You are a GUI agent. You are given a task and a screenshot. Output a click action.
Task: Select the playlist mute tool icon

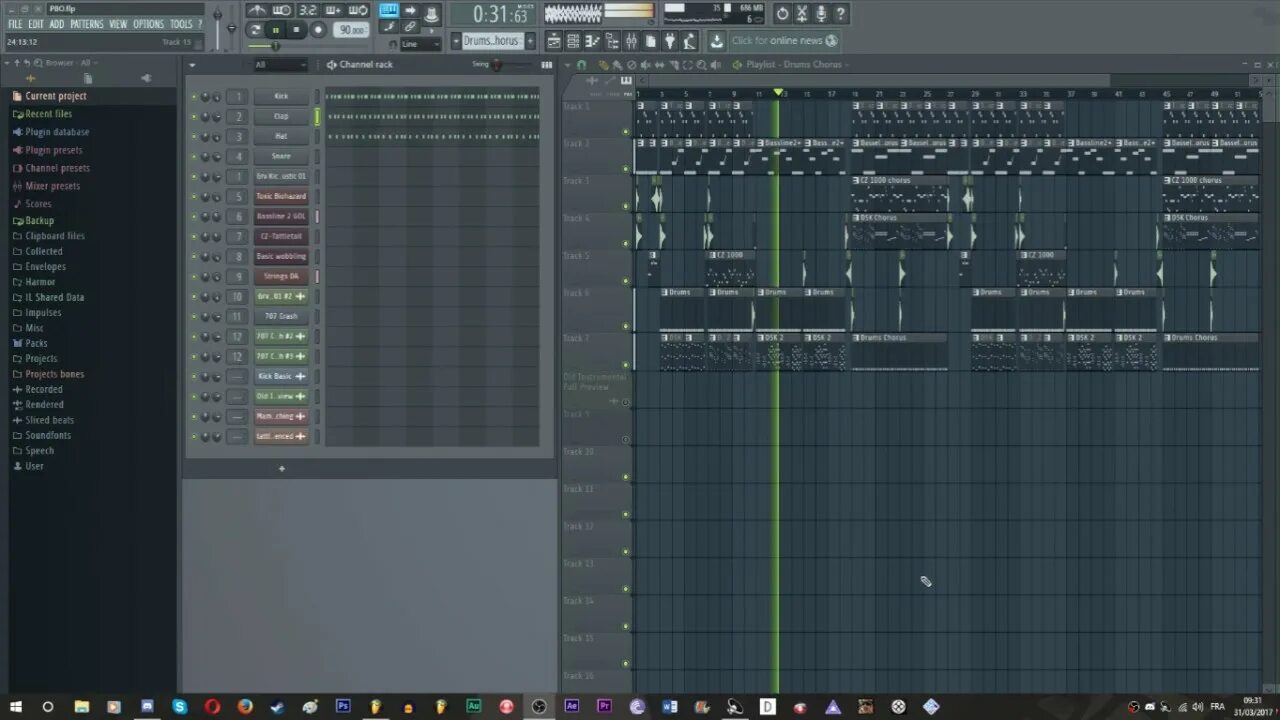[x=644, y=65]
